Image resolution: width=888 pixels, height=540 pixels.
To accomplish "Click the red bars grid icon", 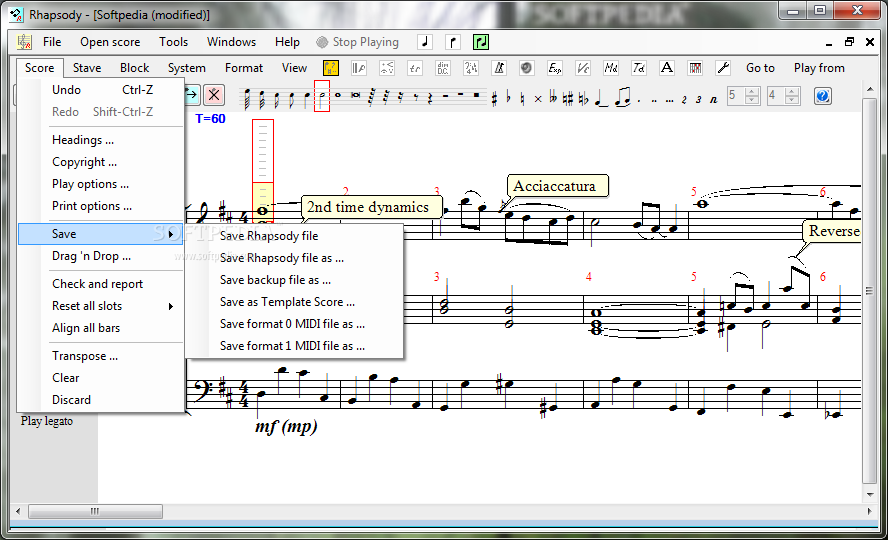I will point(695,68).
